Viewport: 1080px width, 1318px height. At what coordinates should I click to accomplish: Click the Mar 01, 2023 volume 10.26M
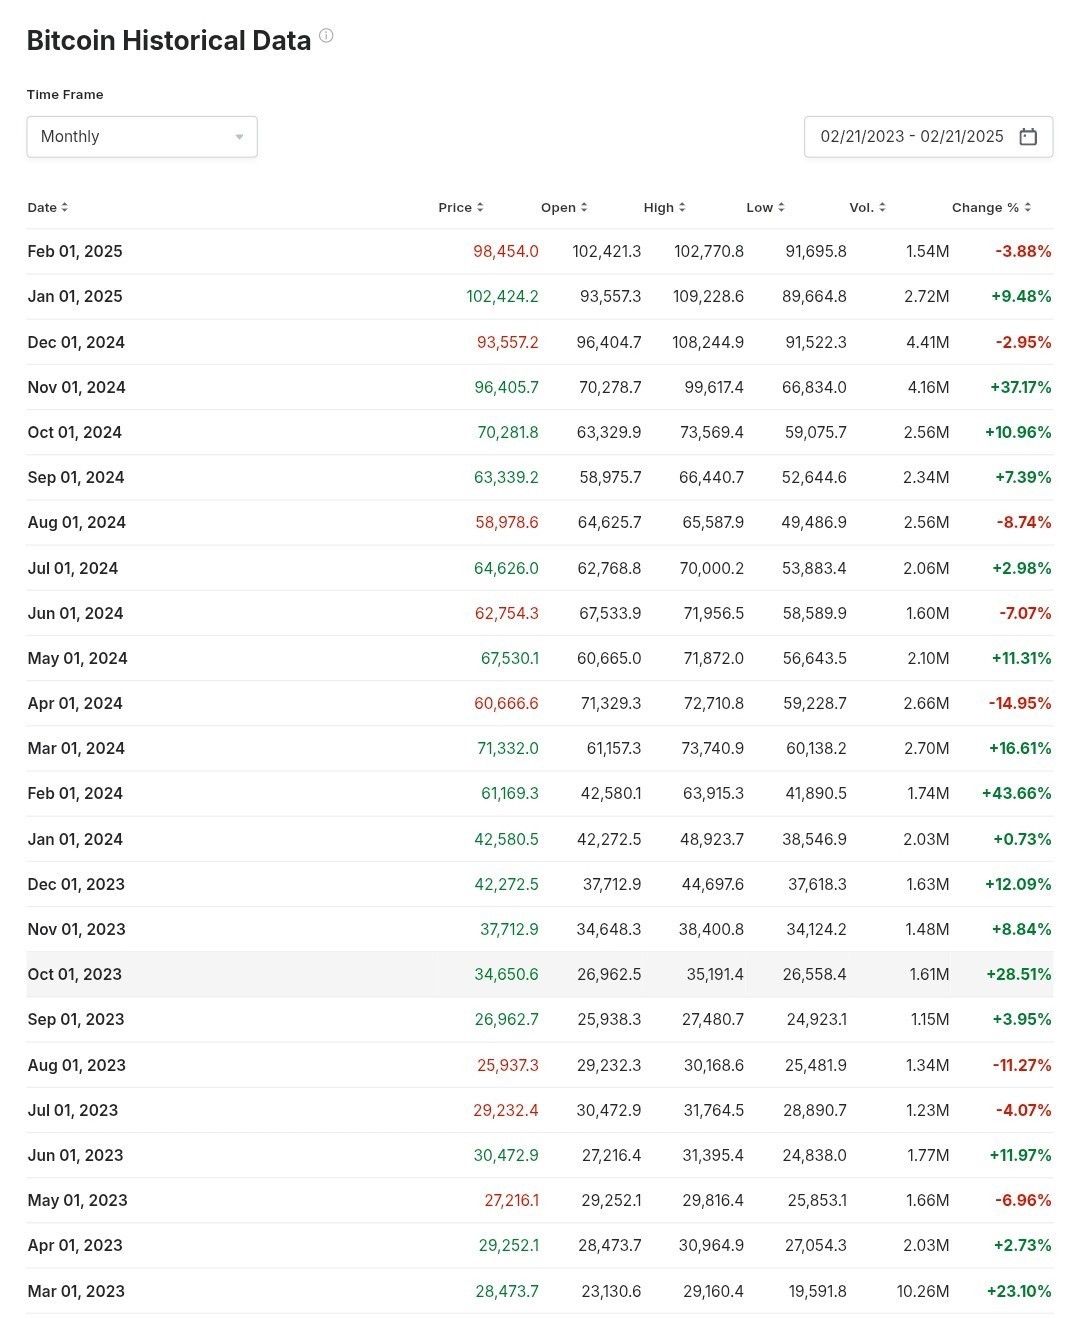point(923,1291)
